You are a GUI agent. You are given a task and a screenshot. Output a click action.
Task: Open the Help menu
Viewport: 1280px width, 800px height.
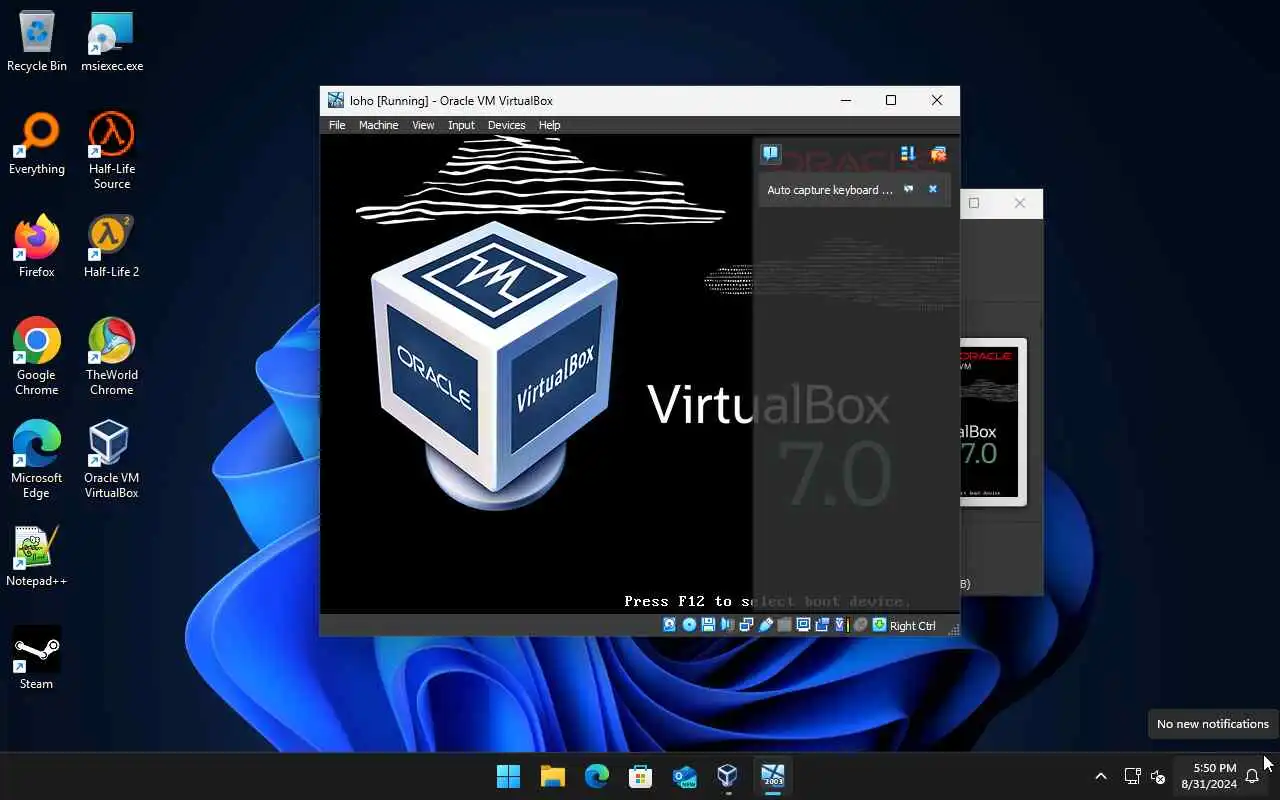coord(549,125)
